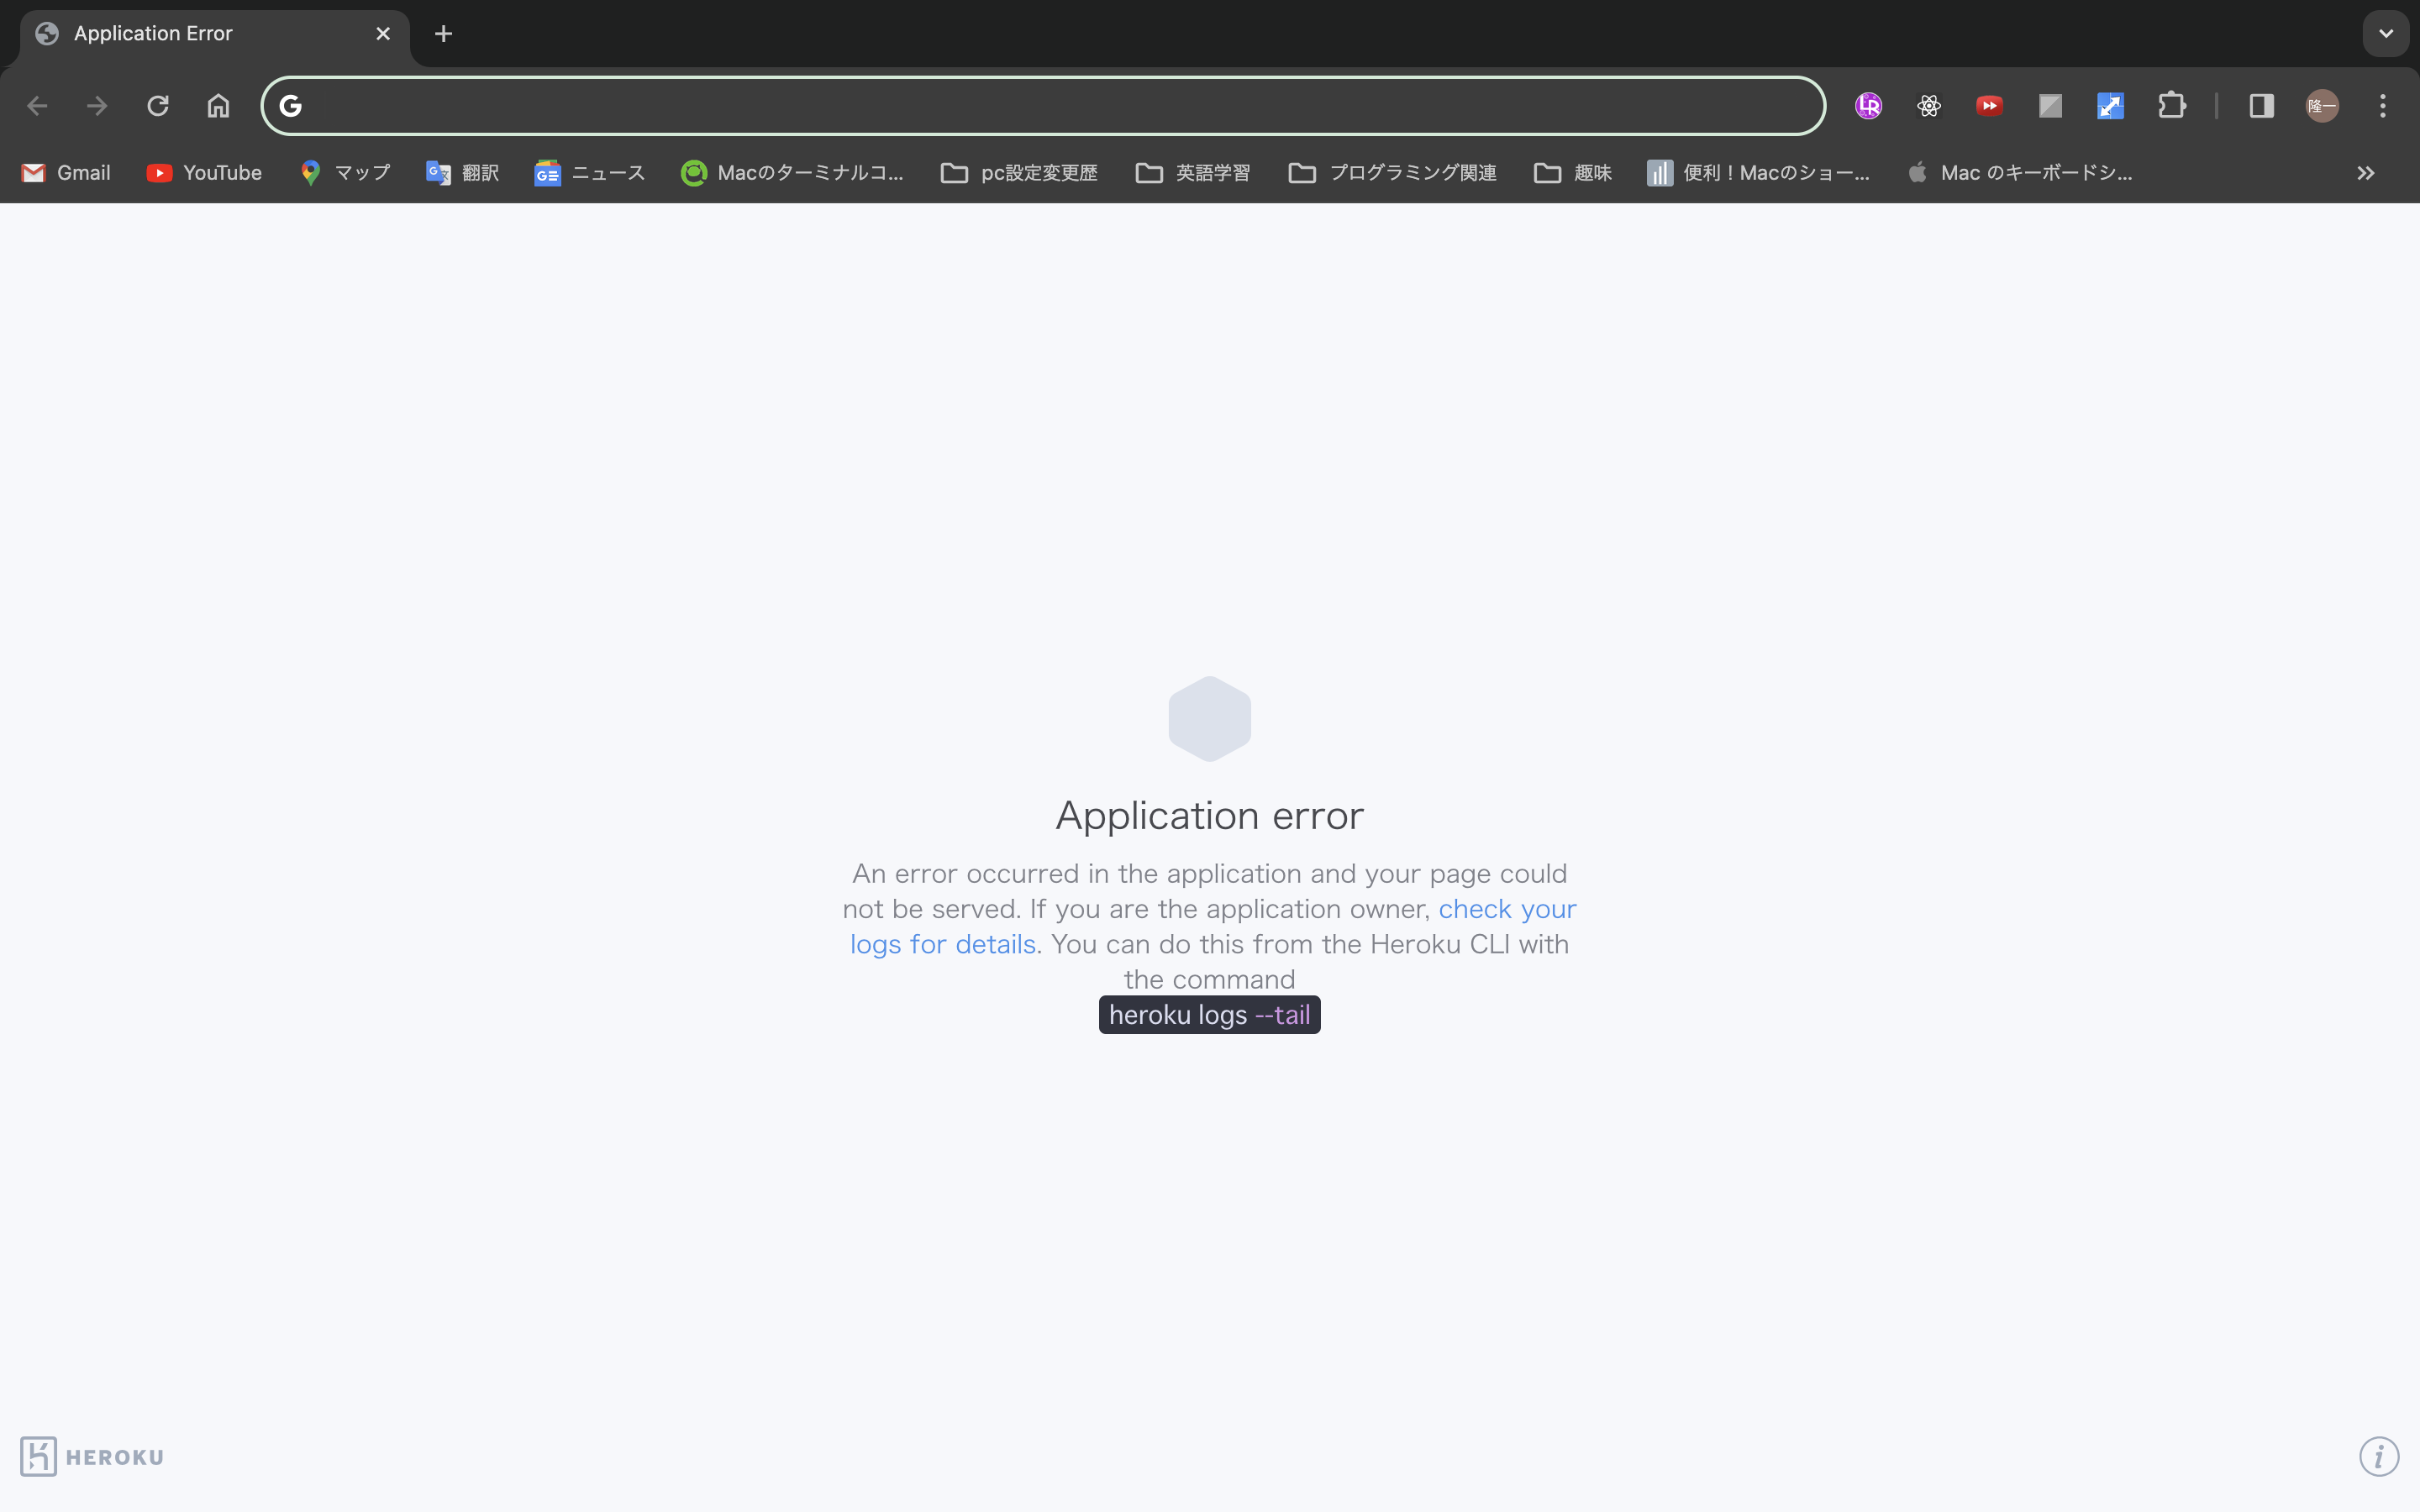
Task: Open a new tab with plus
Action: [444, 34]
